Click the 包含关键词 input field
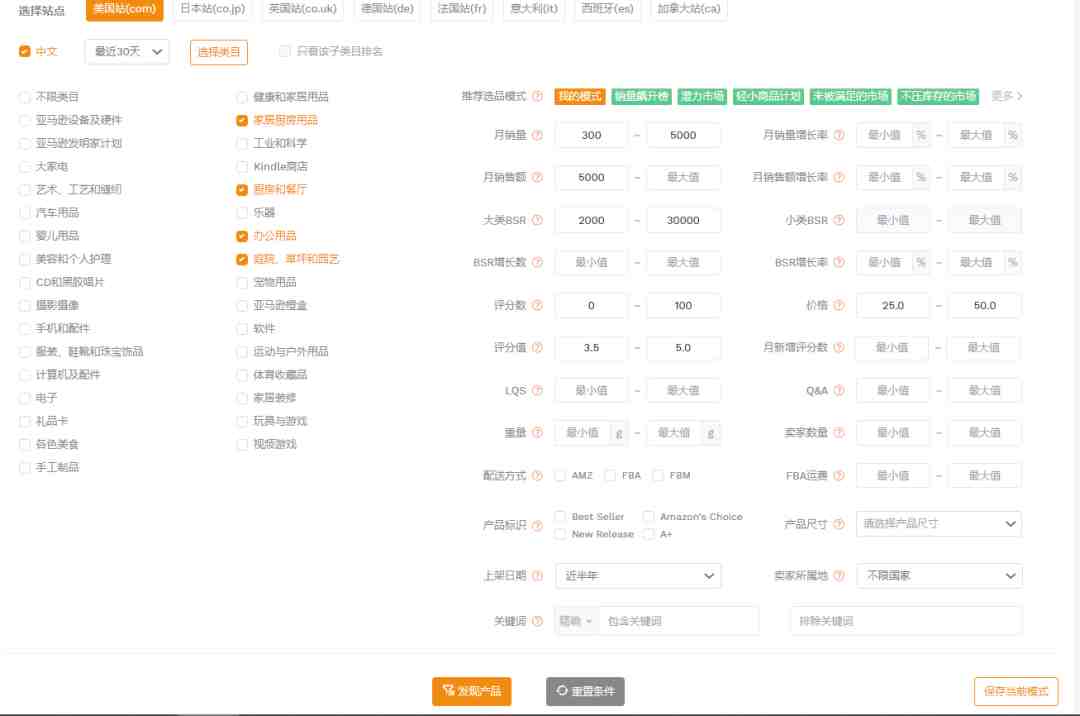This screenshot has height=716, width=1080. [x=678, y=621]
